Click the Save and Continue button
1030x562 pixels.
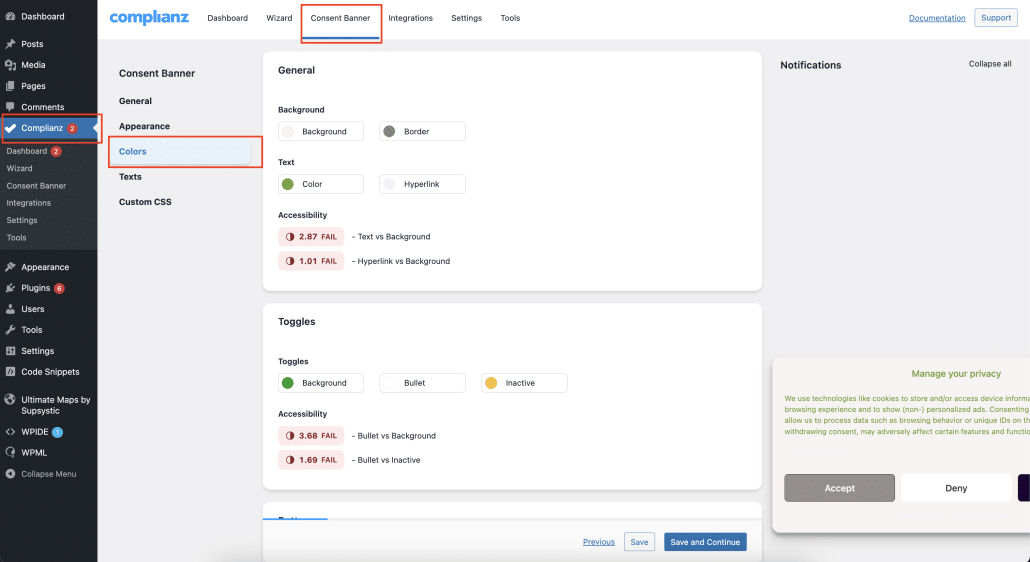(x=705, y=542)
